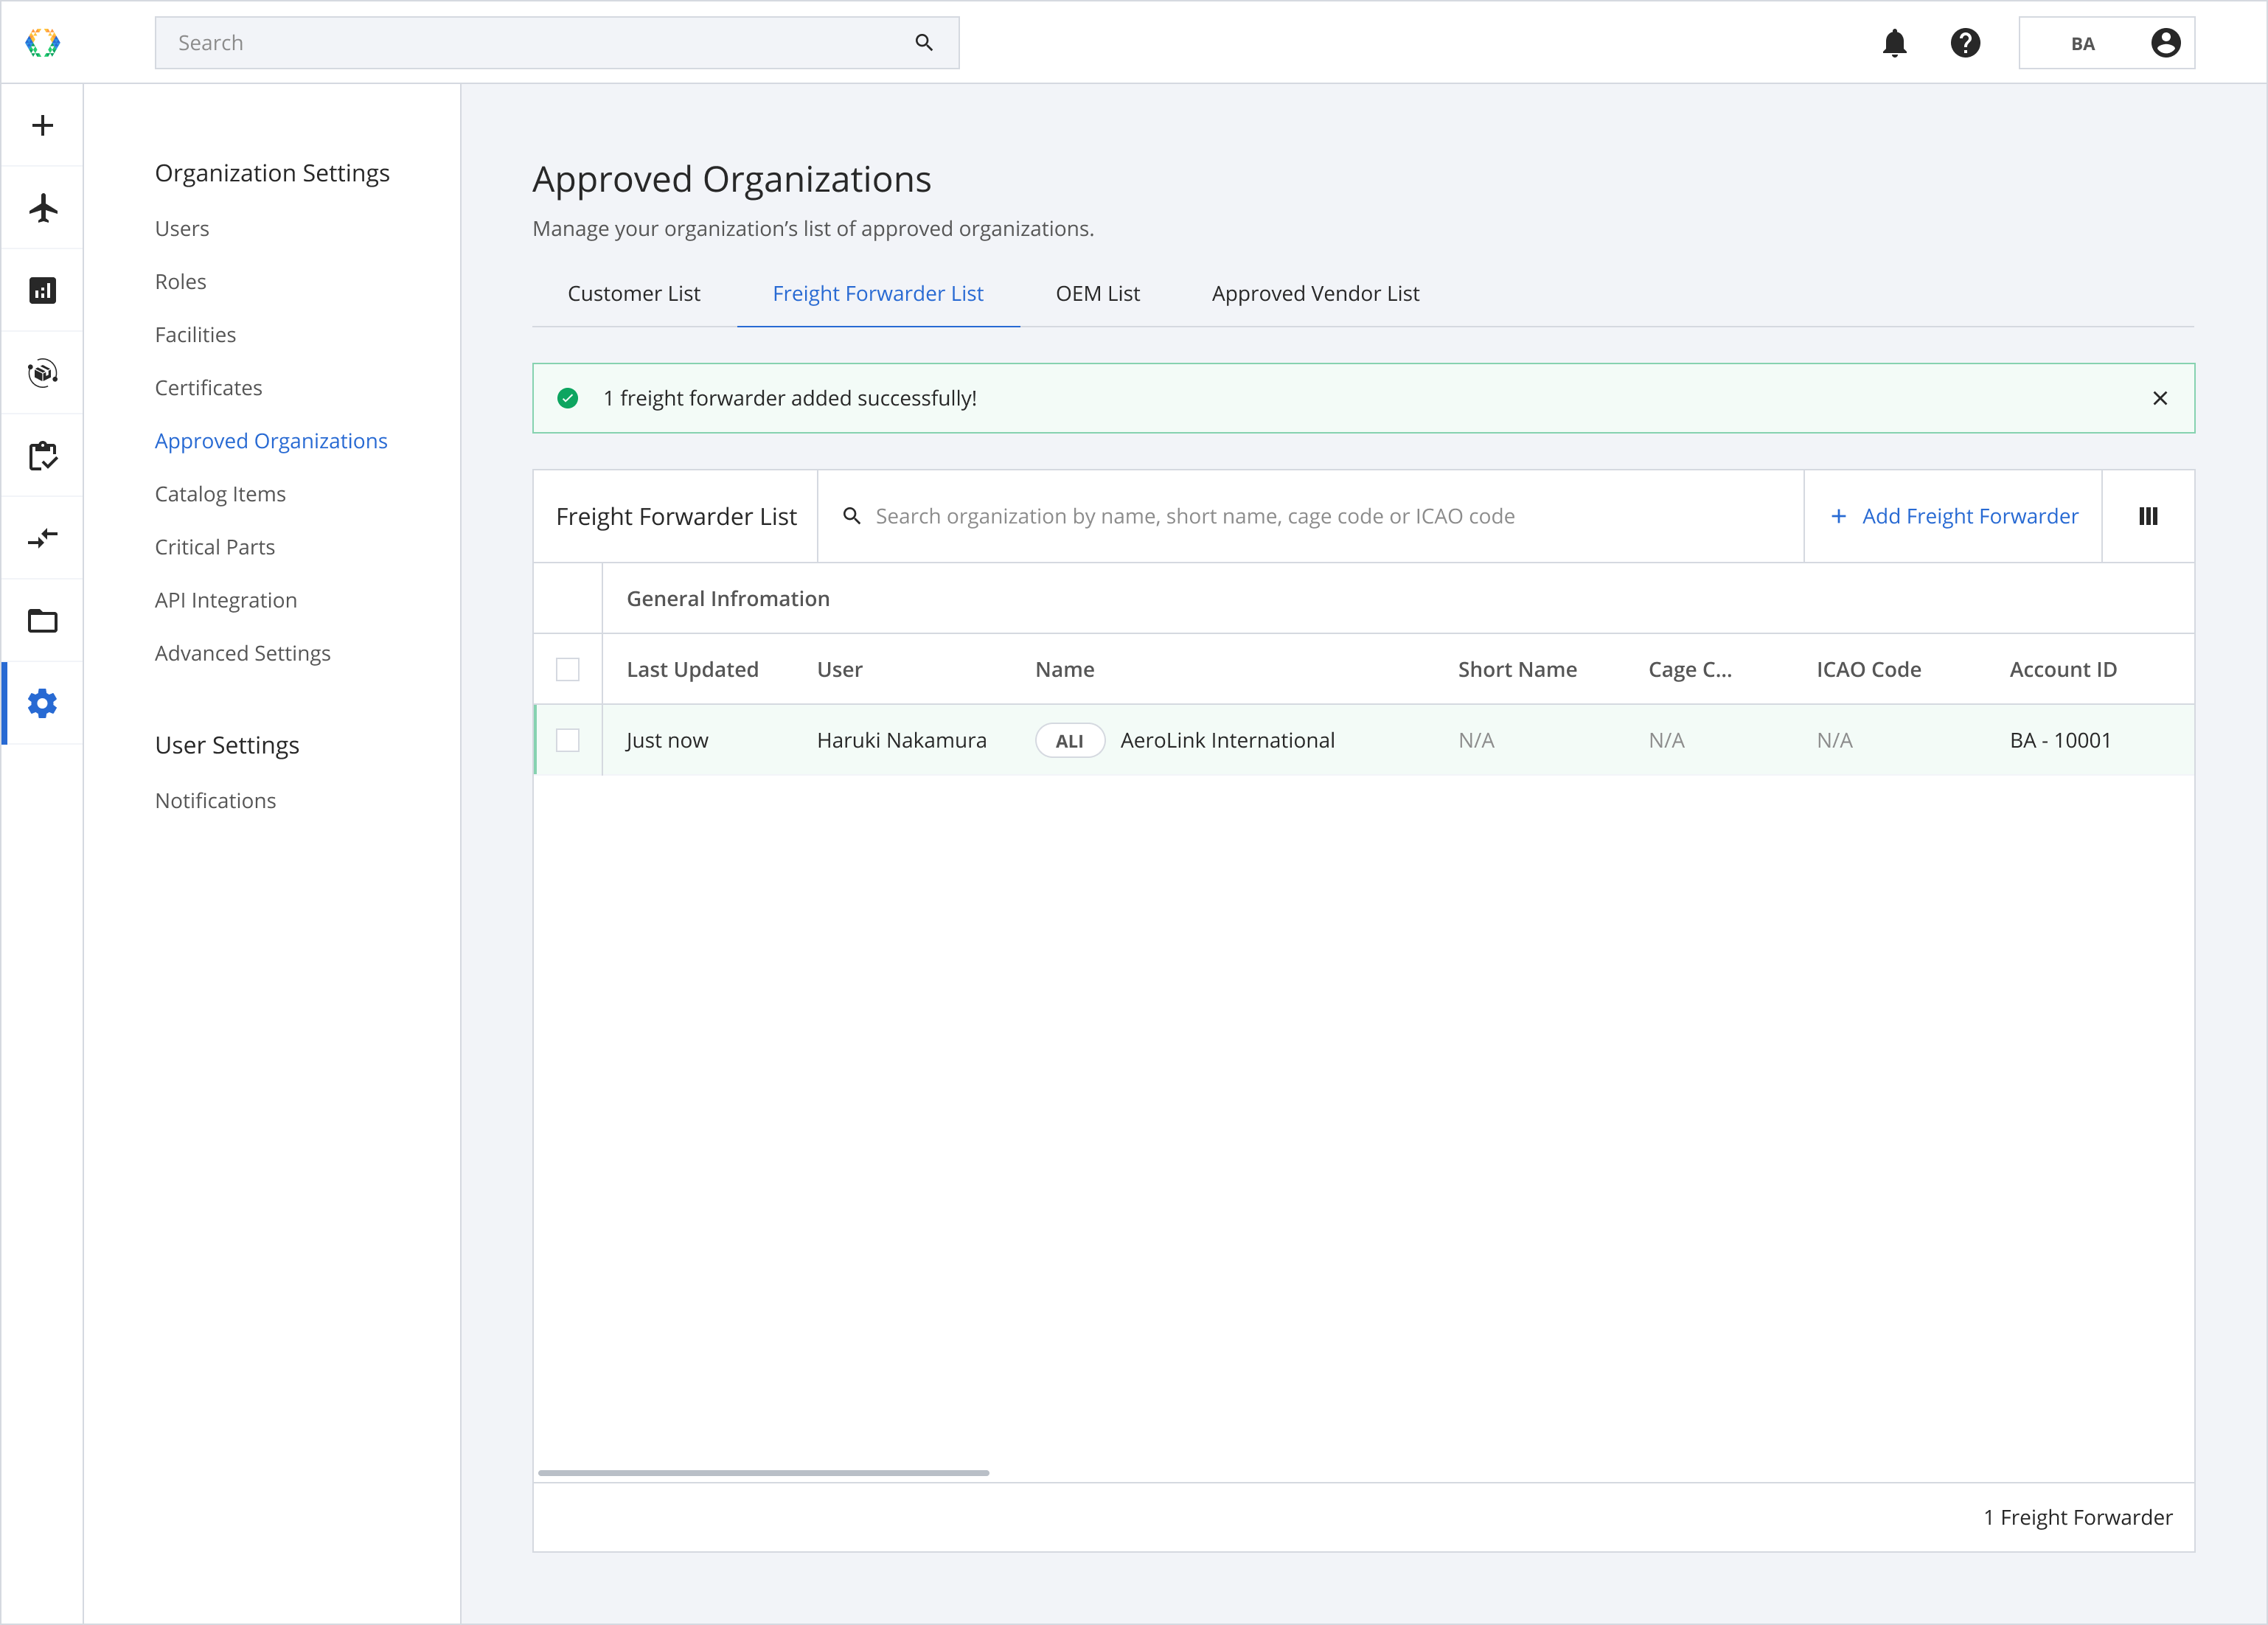Click the search icon in the organization search field
This screenshot has height=1625, width=2268.
(852, 516)
